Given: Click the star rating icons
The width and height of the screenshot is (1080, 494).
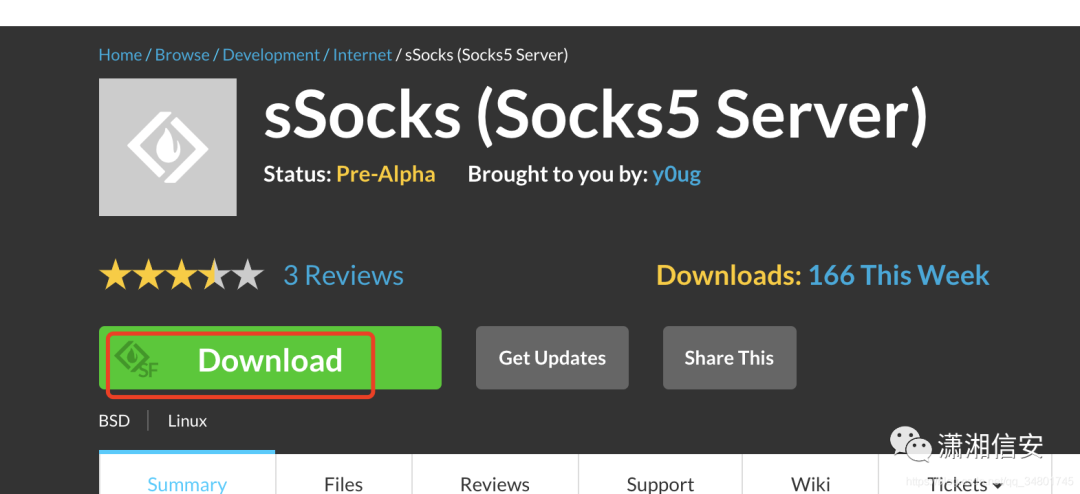Looking at the screenshot, I should (182, 275).
